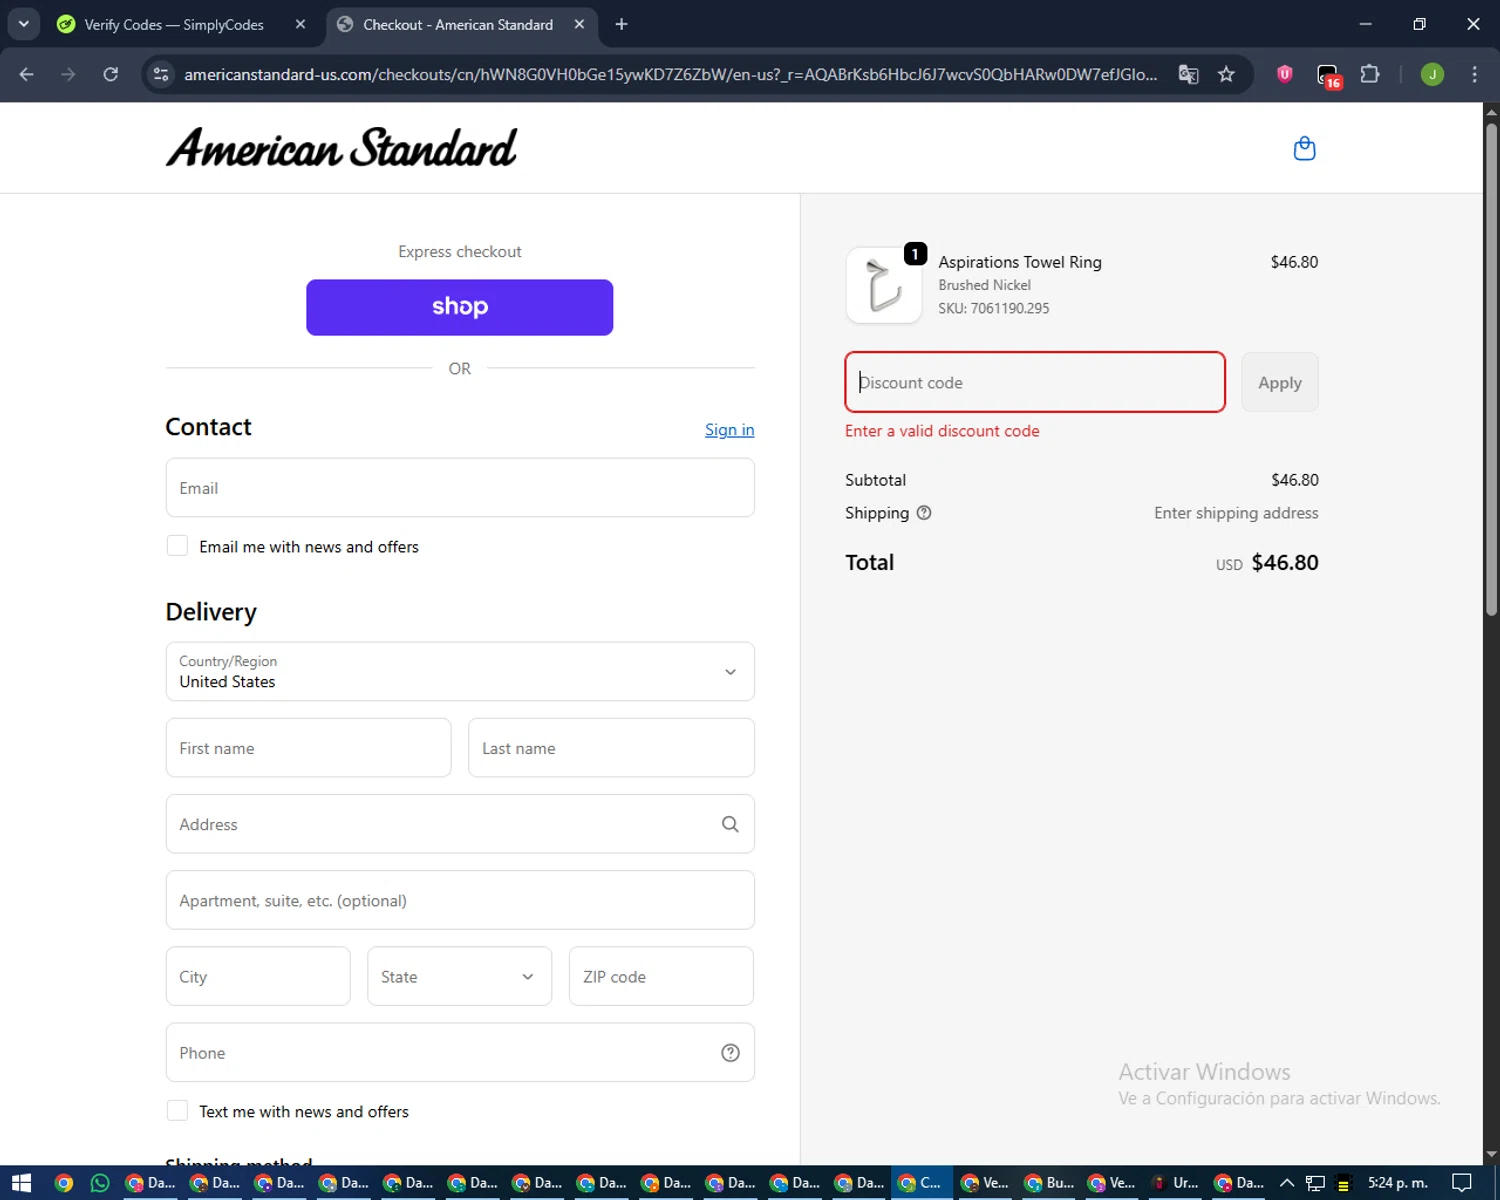Click the browser Forward arrow
The height and width of the screenshot is (1200, 1500).
click(x=68, y=74)
